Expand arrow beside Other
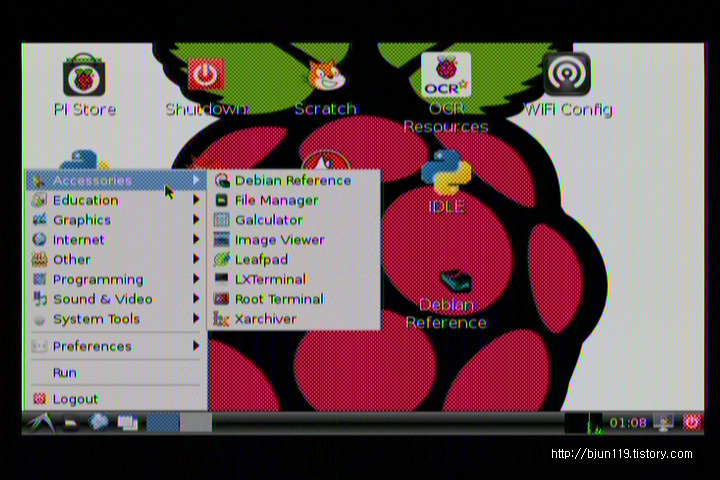The width and height of the screenshot is (720, 480). (x=196, y=259)
